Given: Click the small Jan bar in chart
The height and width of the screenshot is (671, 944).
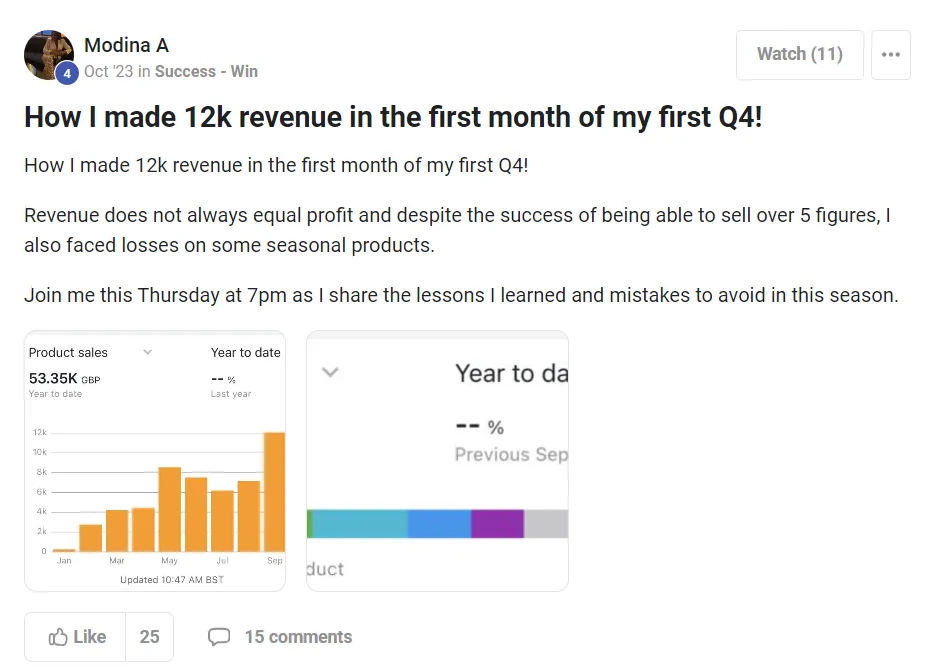Looking at the screenshot, I should click(x=64, y=549).
